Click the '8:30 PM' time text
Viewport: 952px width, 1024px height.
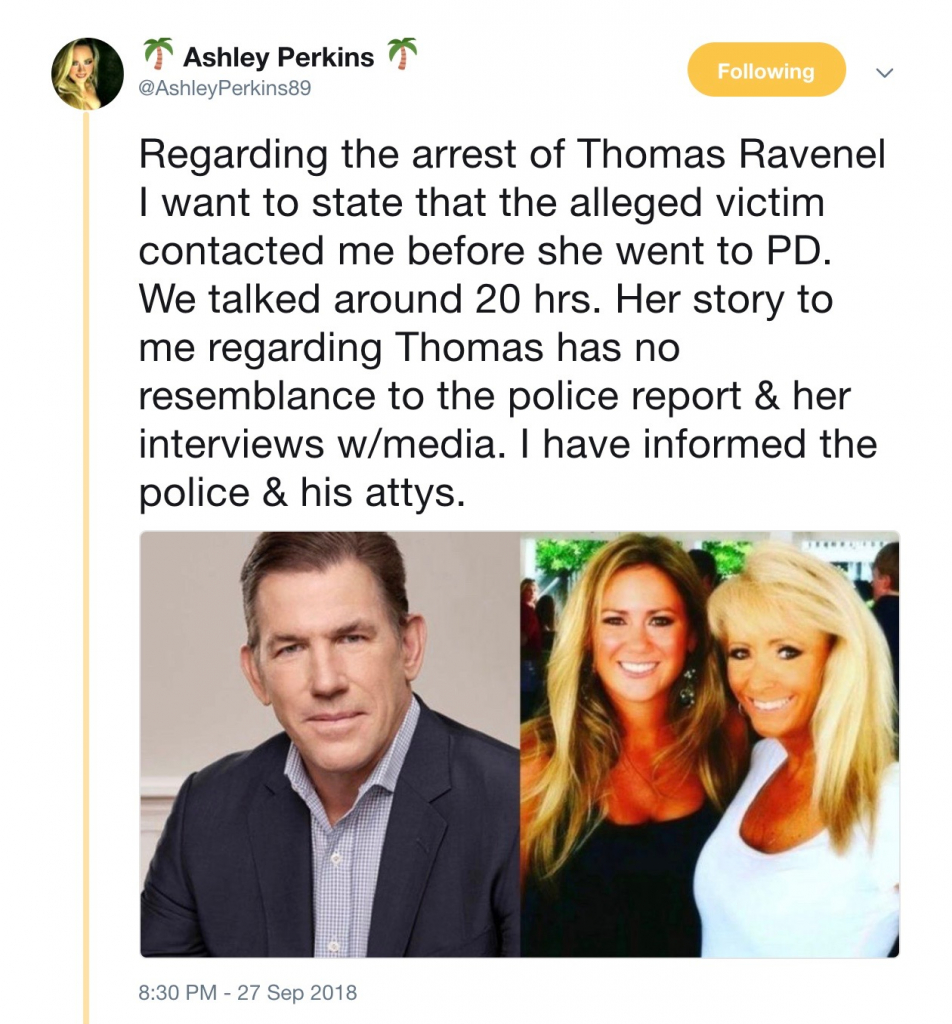177,993
